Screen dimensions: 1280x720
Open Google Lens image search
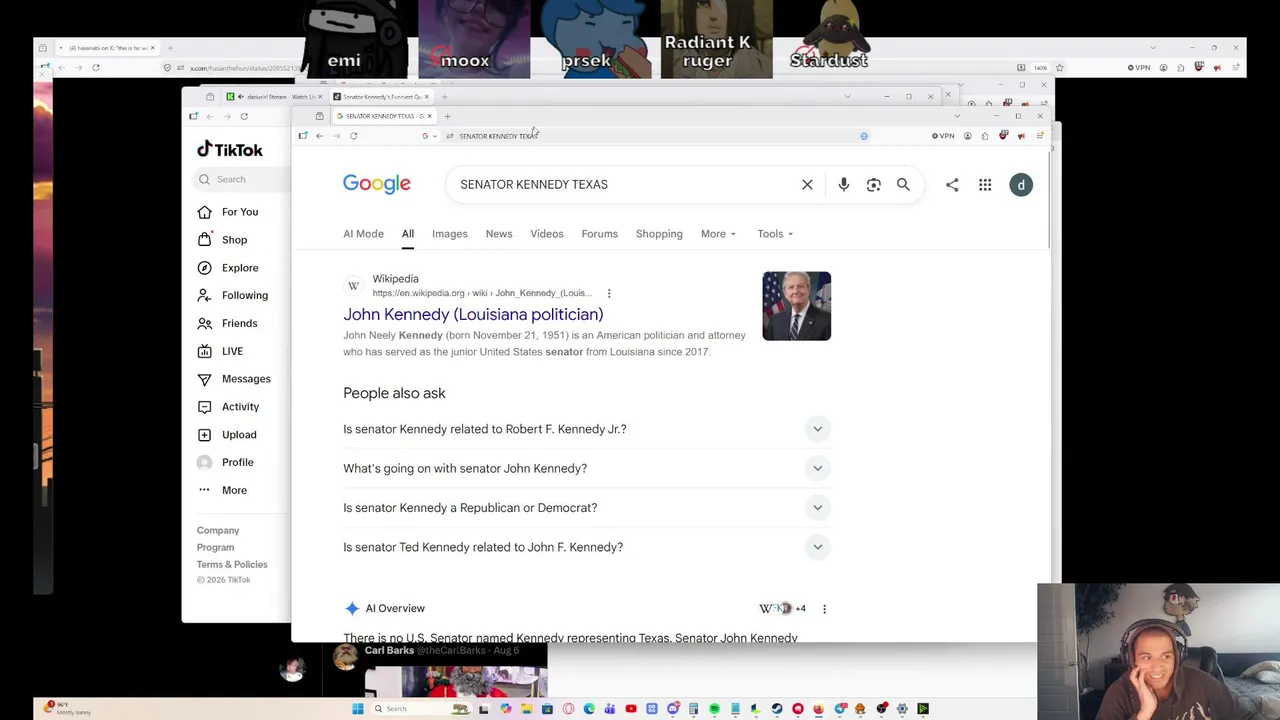click(x=873, y=184)
